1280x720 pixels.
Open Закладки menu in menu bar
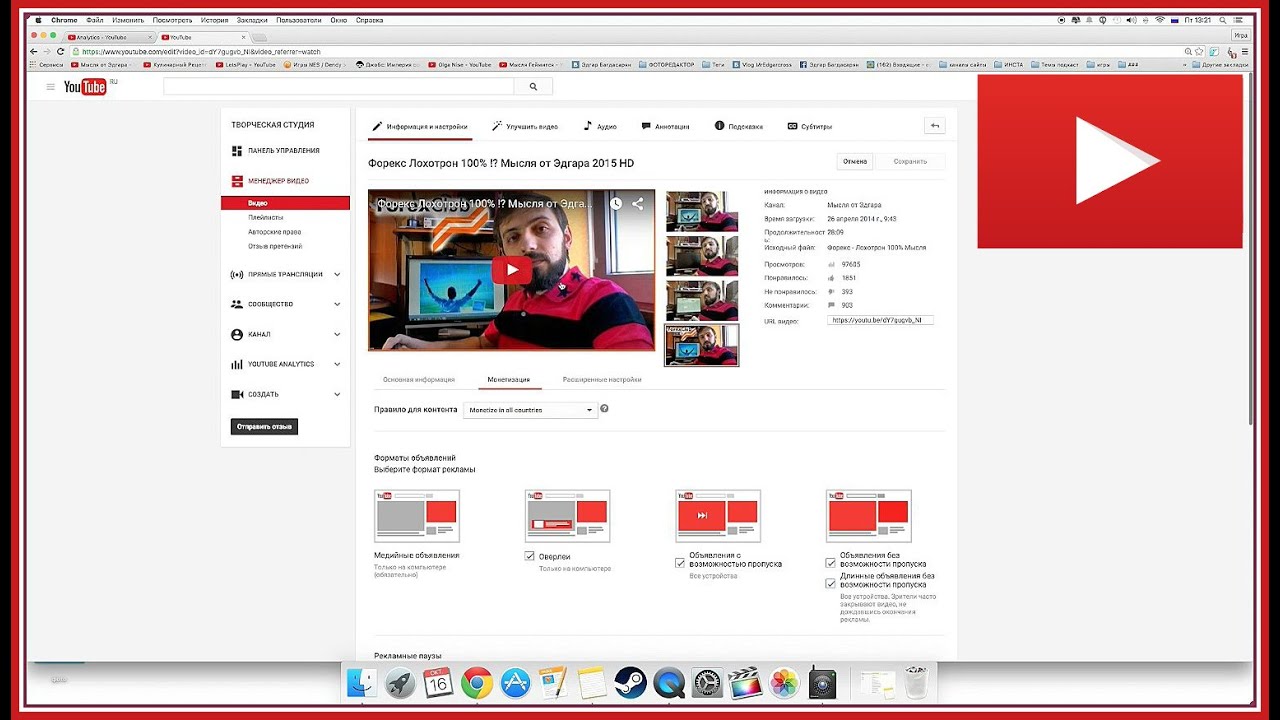click(x=253, y=20)
